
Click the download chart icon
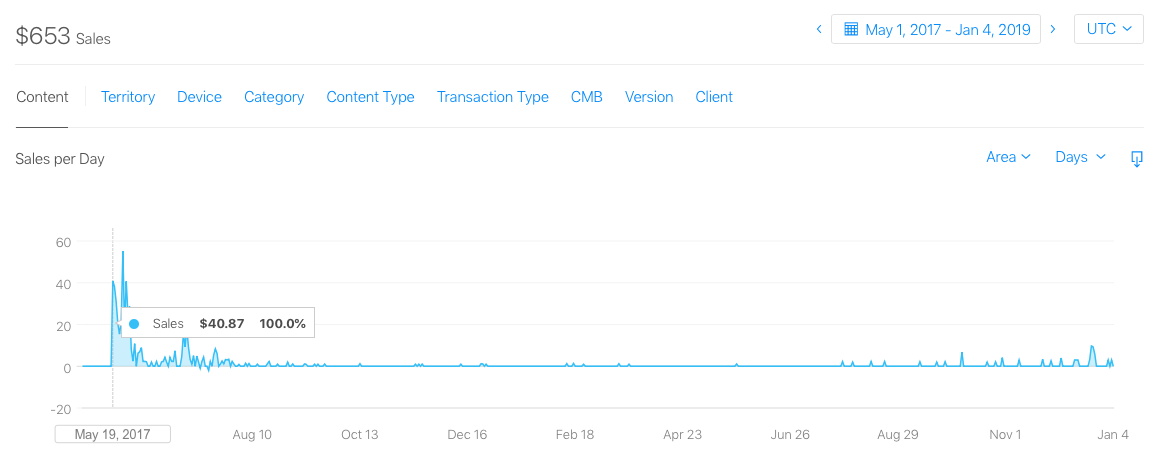1136,158
